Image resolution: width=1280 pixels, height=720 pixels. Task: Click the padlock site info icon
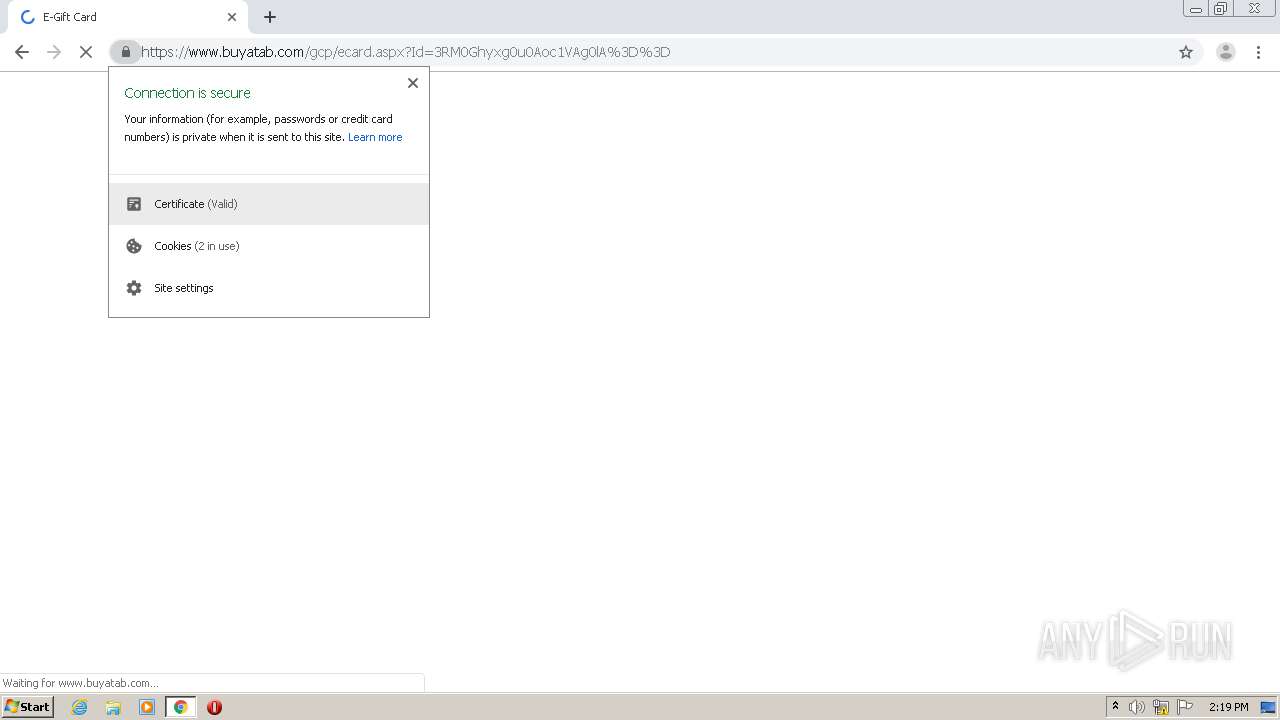coord(125,52)
